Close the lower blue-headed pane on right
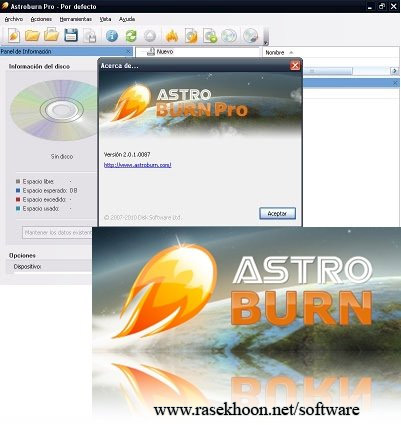 pos(395,83)
